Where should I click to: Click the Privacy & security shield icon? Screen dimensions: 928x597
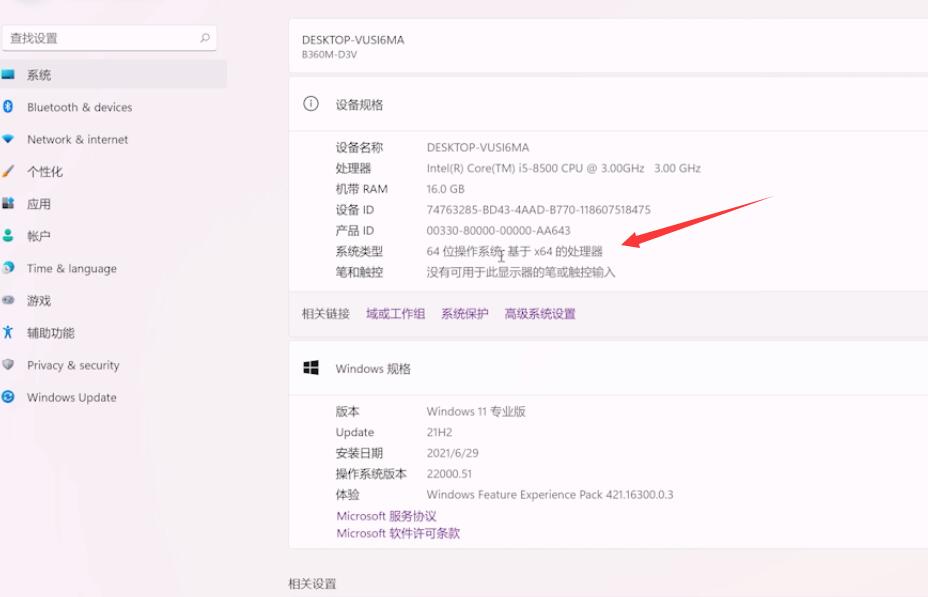pyautogui.click(x=8, y=364)
